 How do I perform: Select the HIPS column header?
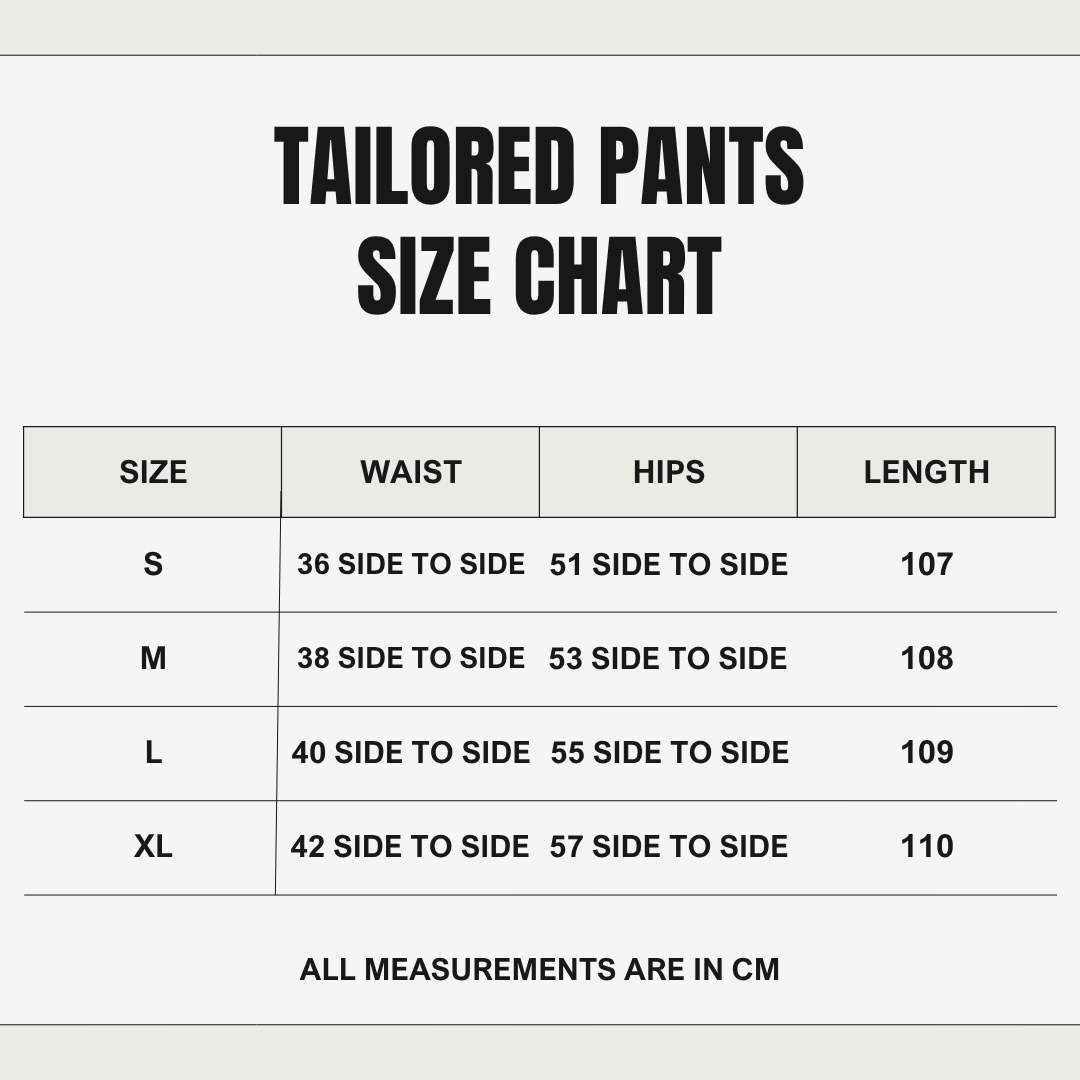pyautogui.click(x=669, y=472)
